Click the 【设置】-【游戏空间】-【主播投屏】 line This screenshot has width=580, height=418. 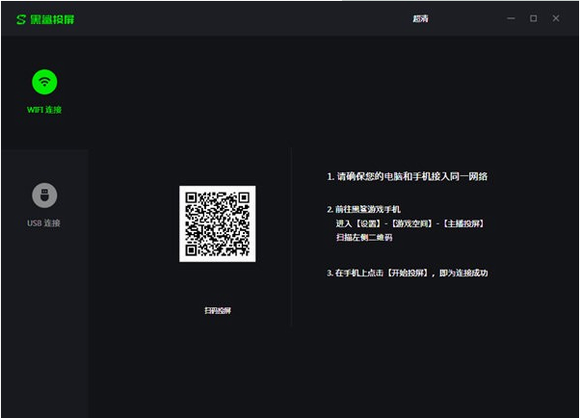pyautogui.click(x=410, y=223)
